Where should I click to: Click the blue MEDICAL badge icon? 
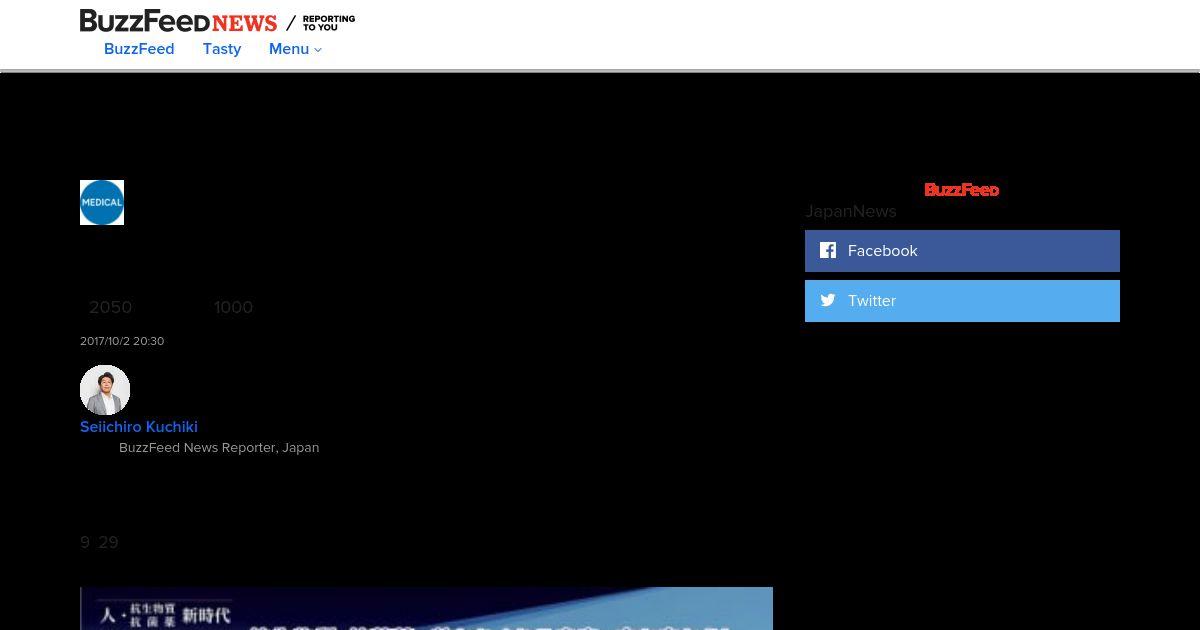pos(102,202)
